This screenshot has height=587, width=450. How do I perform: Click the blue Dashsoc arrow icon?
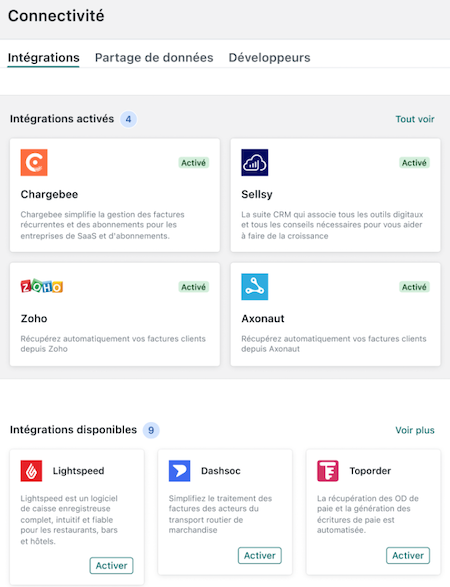coord(179,471)
